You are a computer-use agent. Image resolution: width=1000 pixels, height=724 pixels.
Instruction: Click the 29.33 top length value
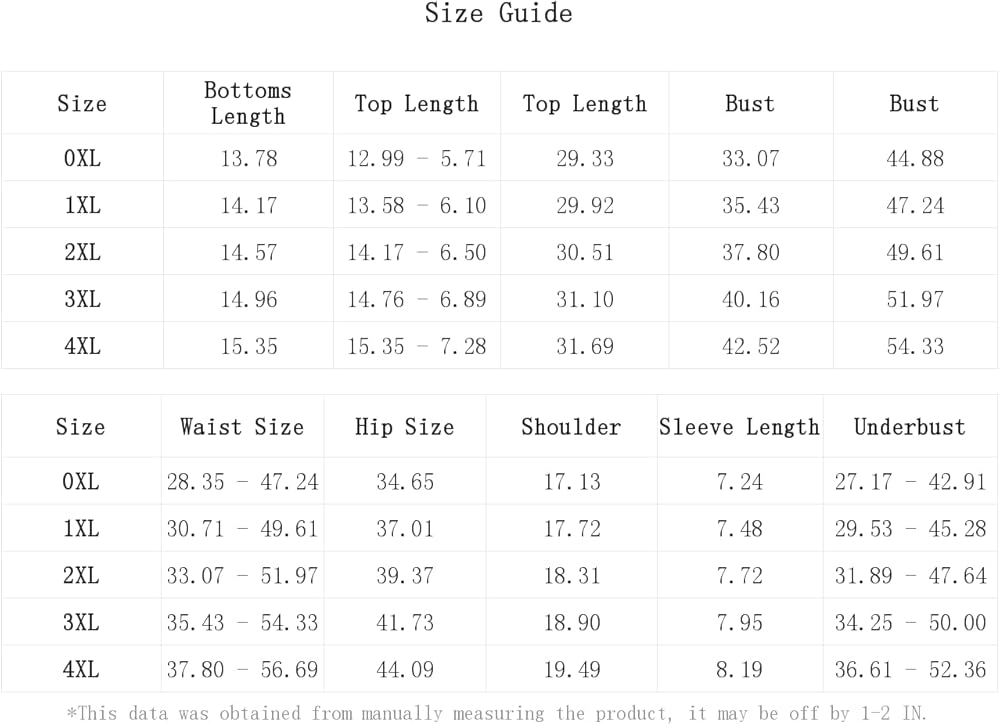click(x=585, y=158)
